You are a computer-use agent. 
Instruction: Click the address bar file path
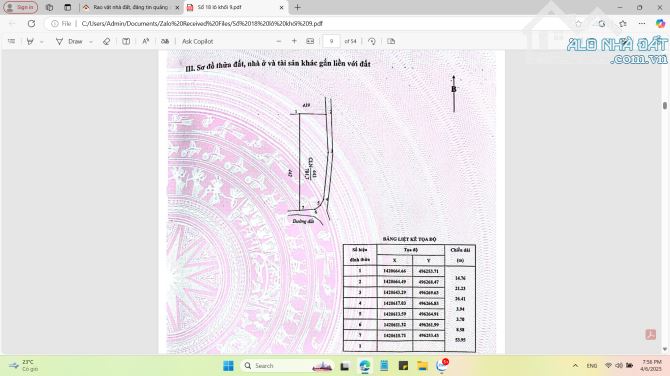click(202, 24)
